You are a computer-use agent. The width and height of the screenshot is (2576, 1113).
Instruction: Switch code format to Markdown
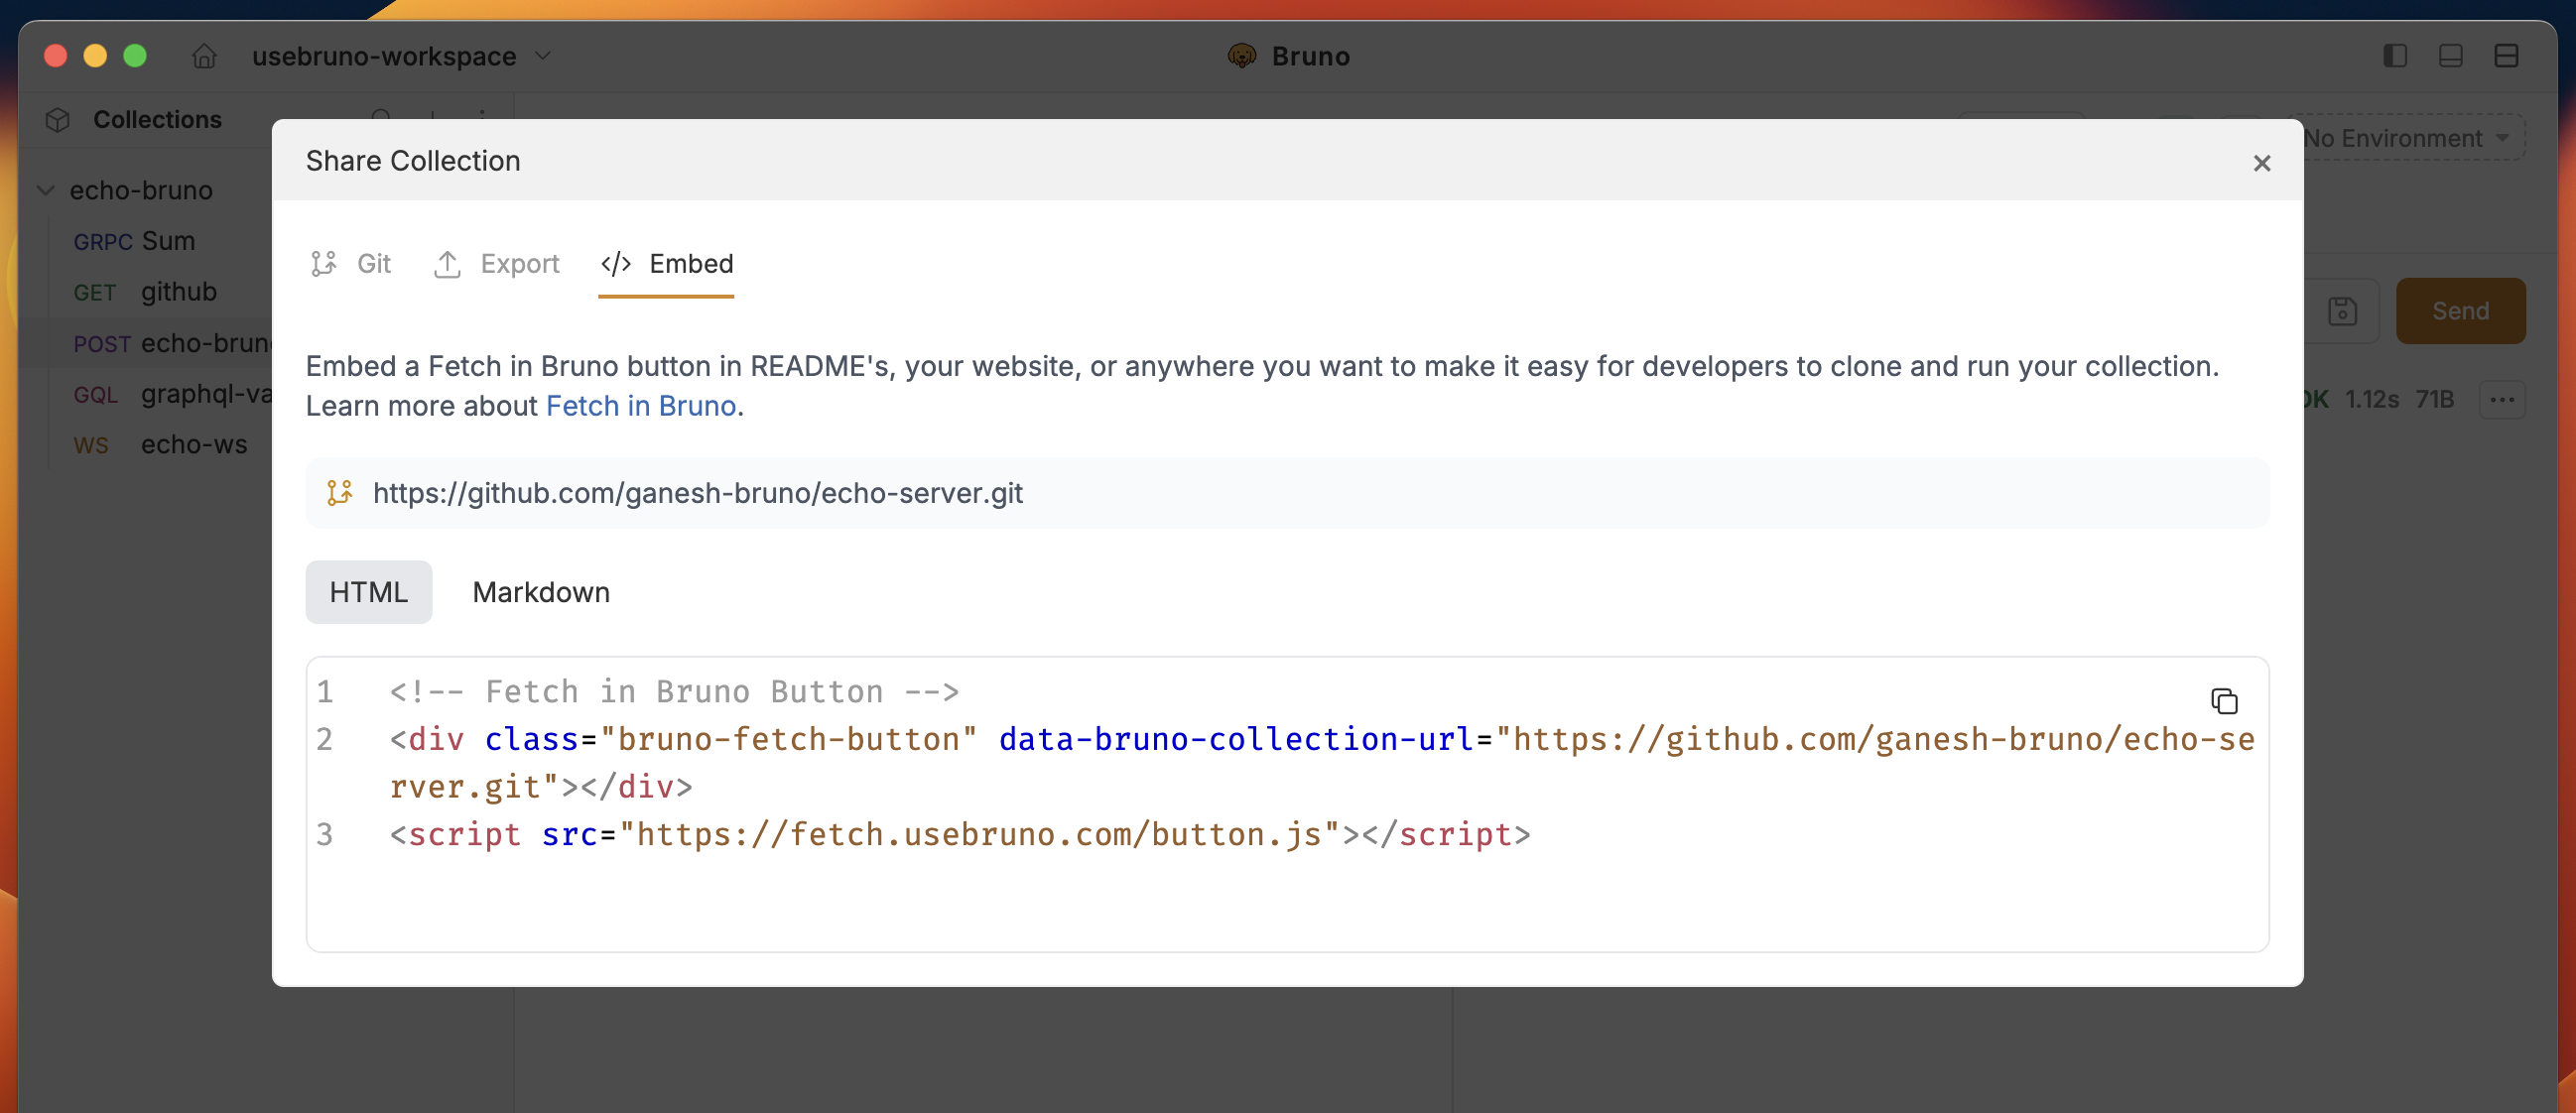540,592
